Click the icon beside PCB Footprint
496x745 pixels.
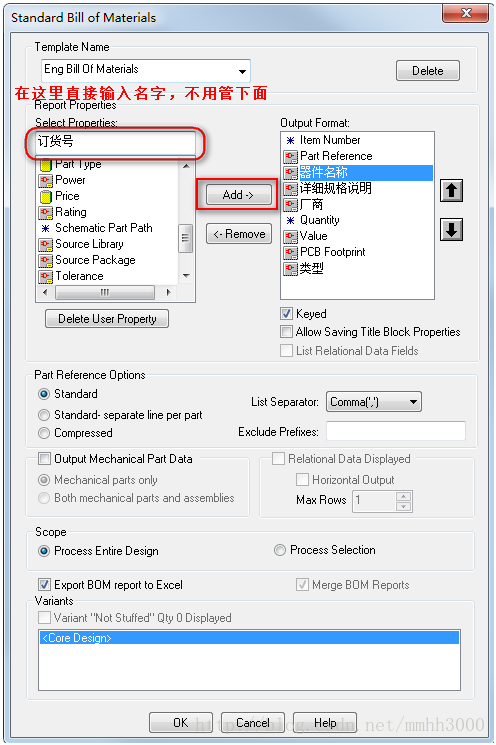pyautogui.click(x=290, y=252)
